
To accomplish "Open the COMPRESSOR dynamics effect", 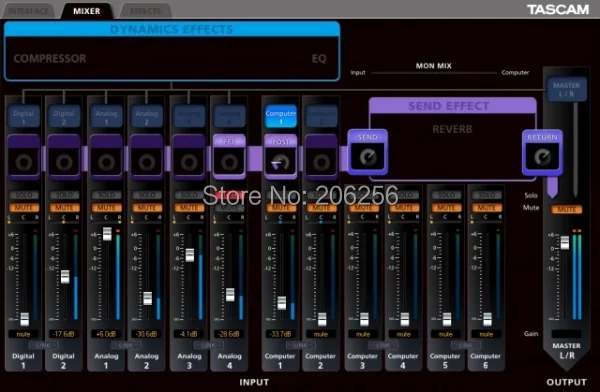I will [x=50, y=59].
